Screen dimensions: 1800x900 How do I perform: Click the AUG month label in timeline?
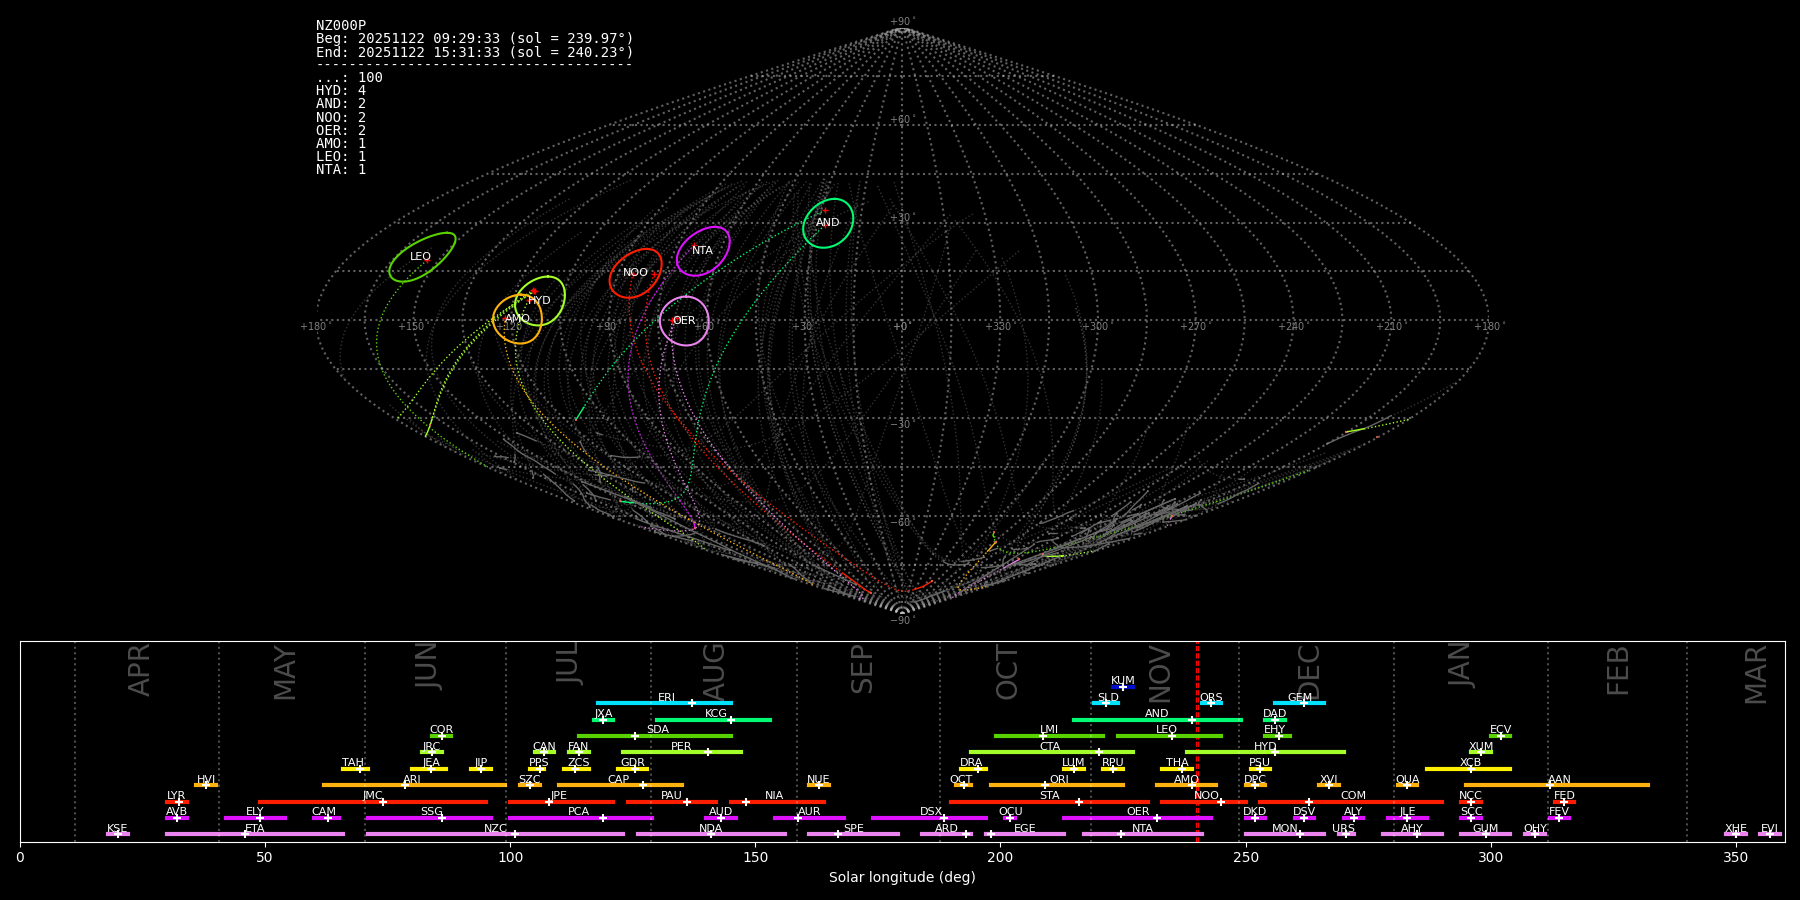tap(714, 672)
